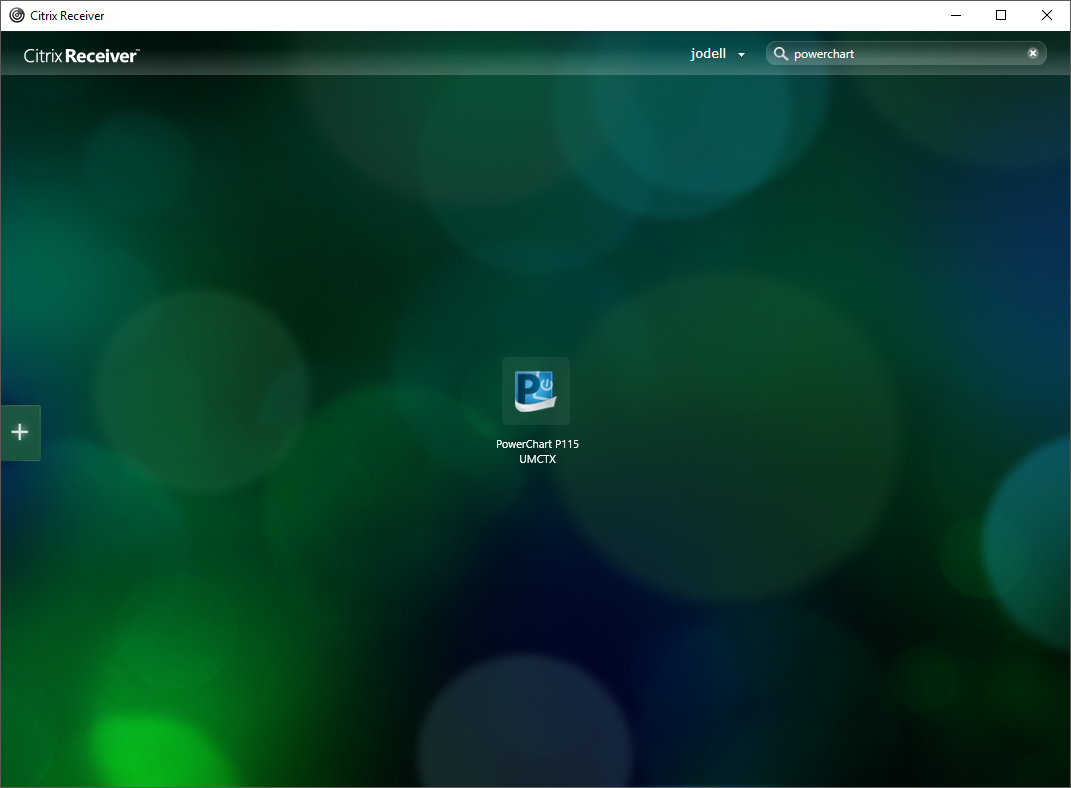Launch the PowerChart P115 UMCTX application

click(536, 391)
